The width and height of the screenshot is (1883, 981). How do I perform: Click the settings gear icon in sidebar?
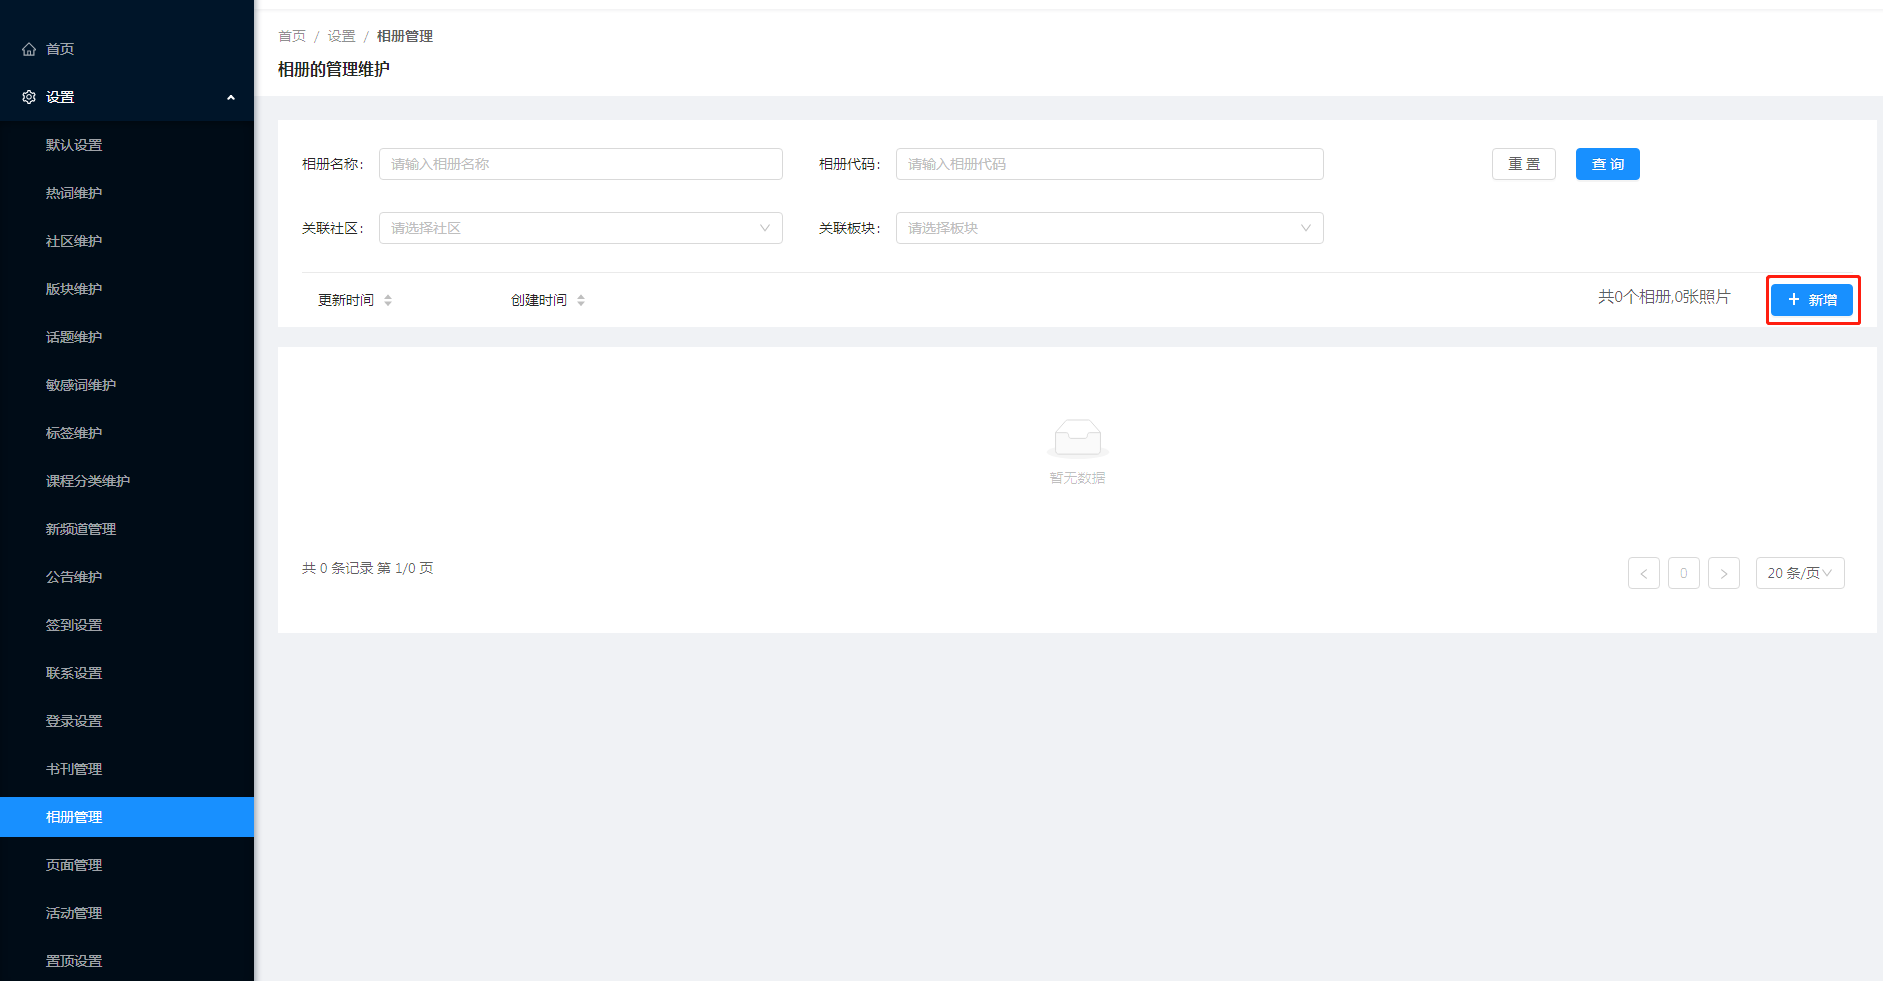[29, 97]
